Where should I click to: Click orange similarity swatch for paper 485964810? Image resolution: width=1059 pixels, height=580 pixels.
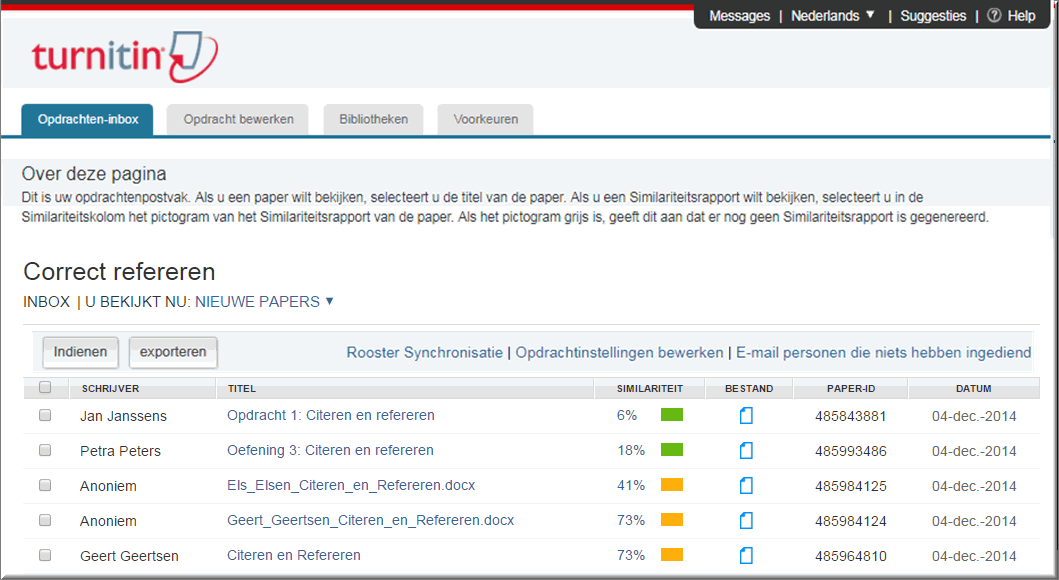pyautogui.click(x=672, y=555)
